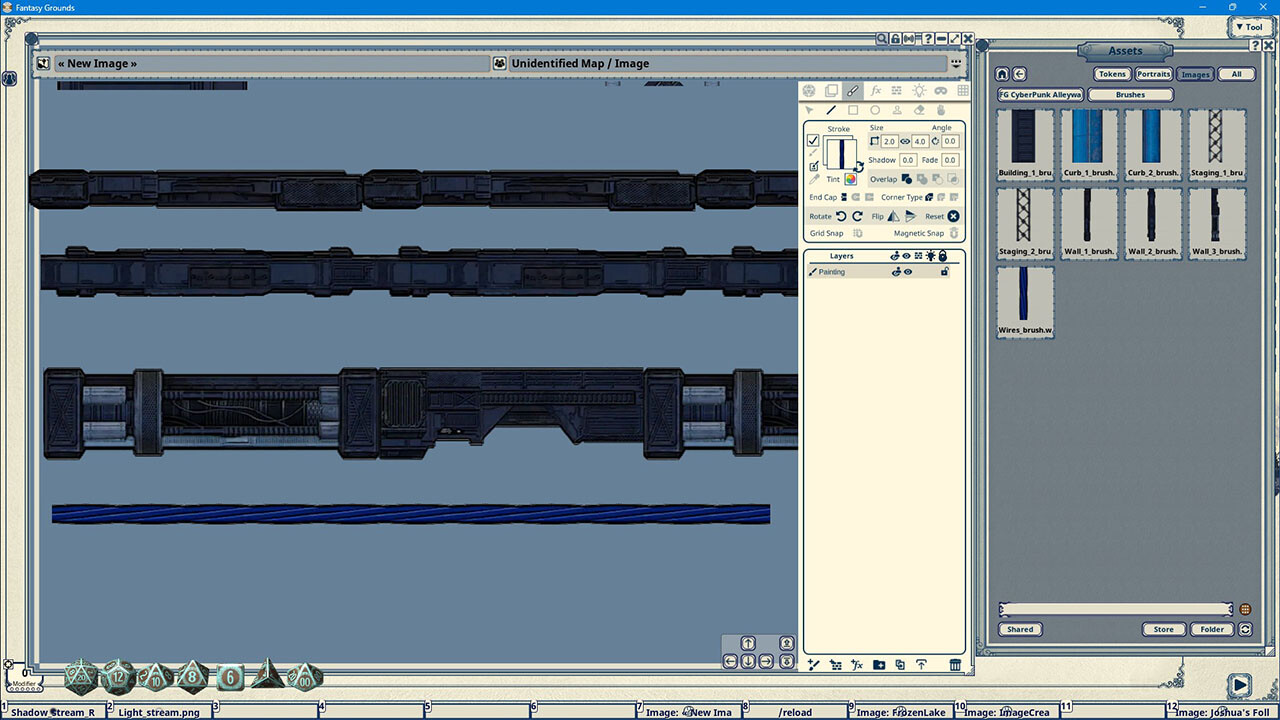
Task: Open the lighting settings icon
Action: (918, 91)
